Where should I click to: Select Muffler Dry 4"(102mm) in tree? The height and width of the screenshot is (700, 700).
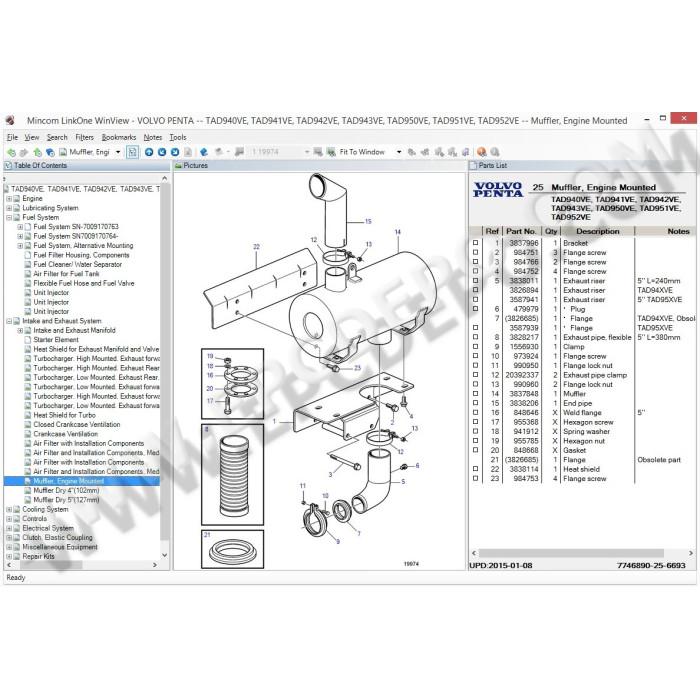[66, 491]
